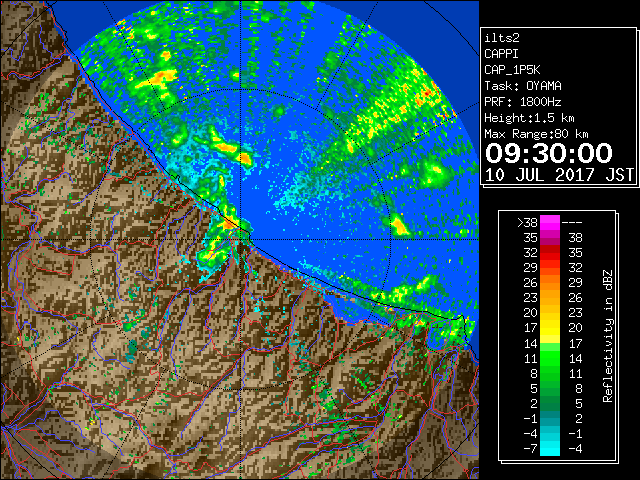Click the 'CAP_1P5K' label
640x480 pixels.
(x=512, y=70)
